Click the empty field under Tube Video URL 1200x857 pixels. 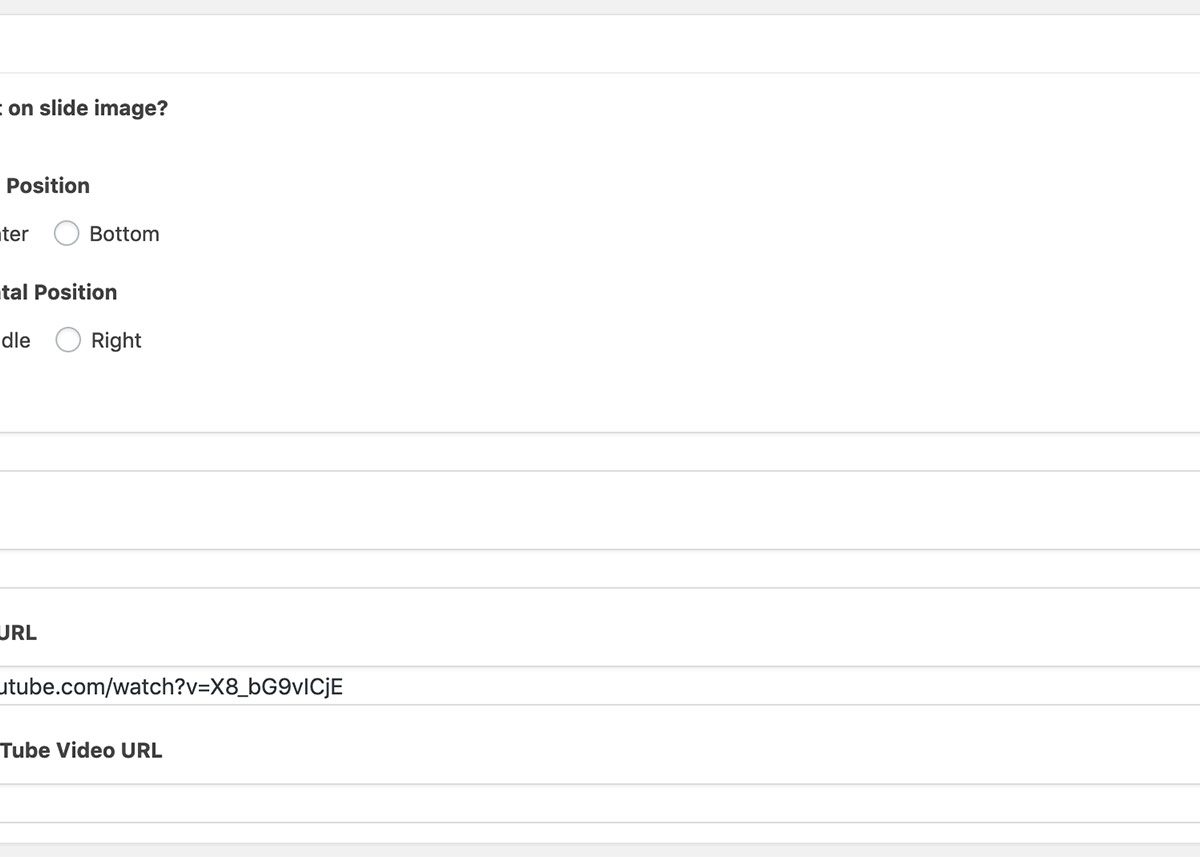(600, 803)
